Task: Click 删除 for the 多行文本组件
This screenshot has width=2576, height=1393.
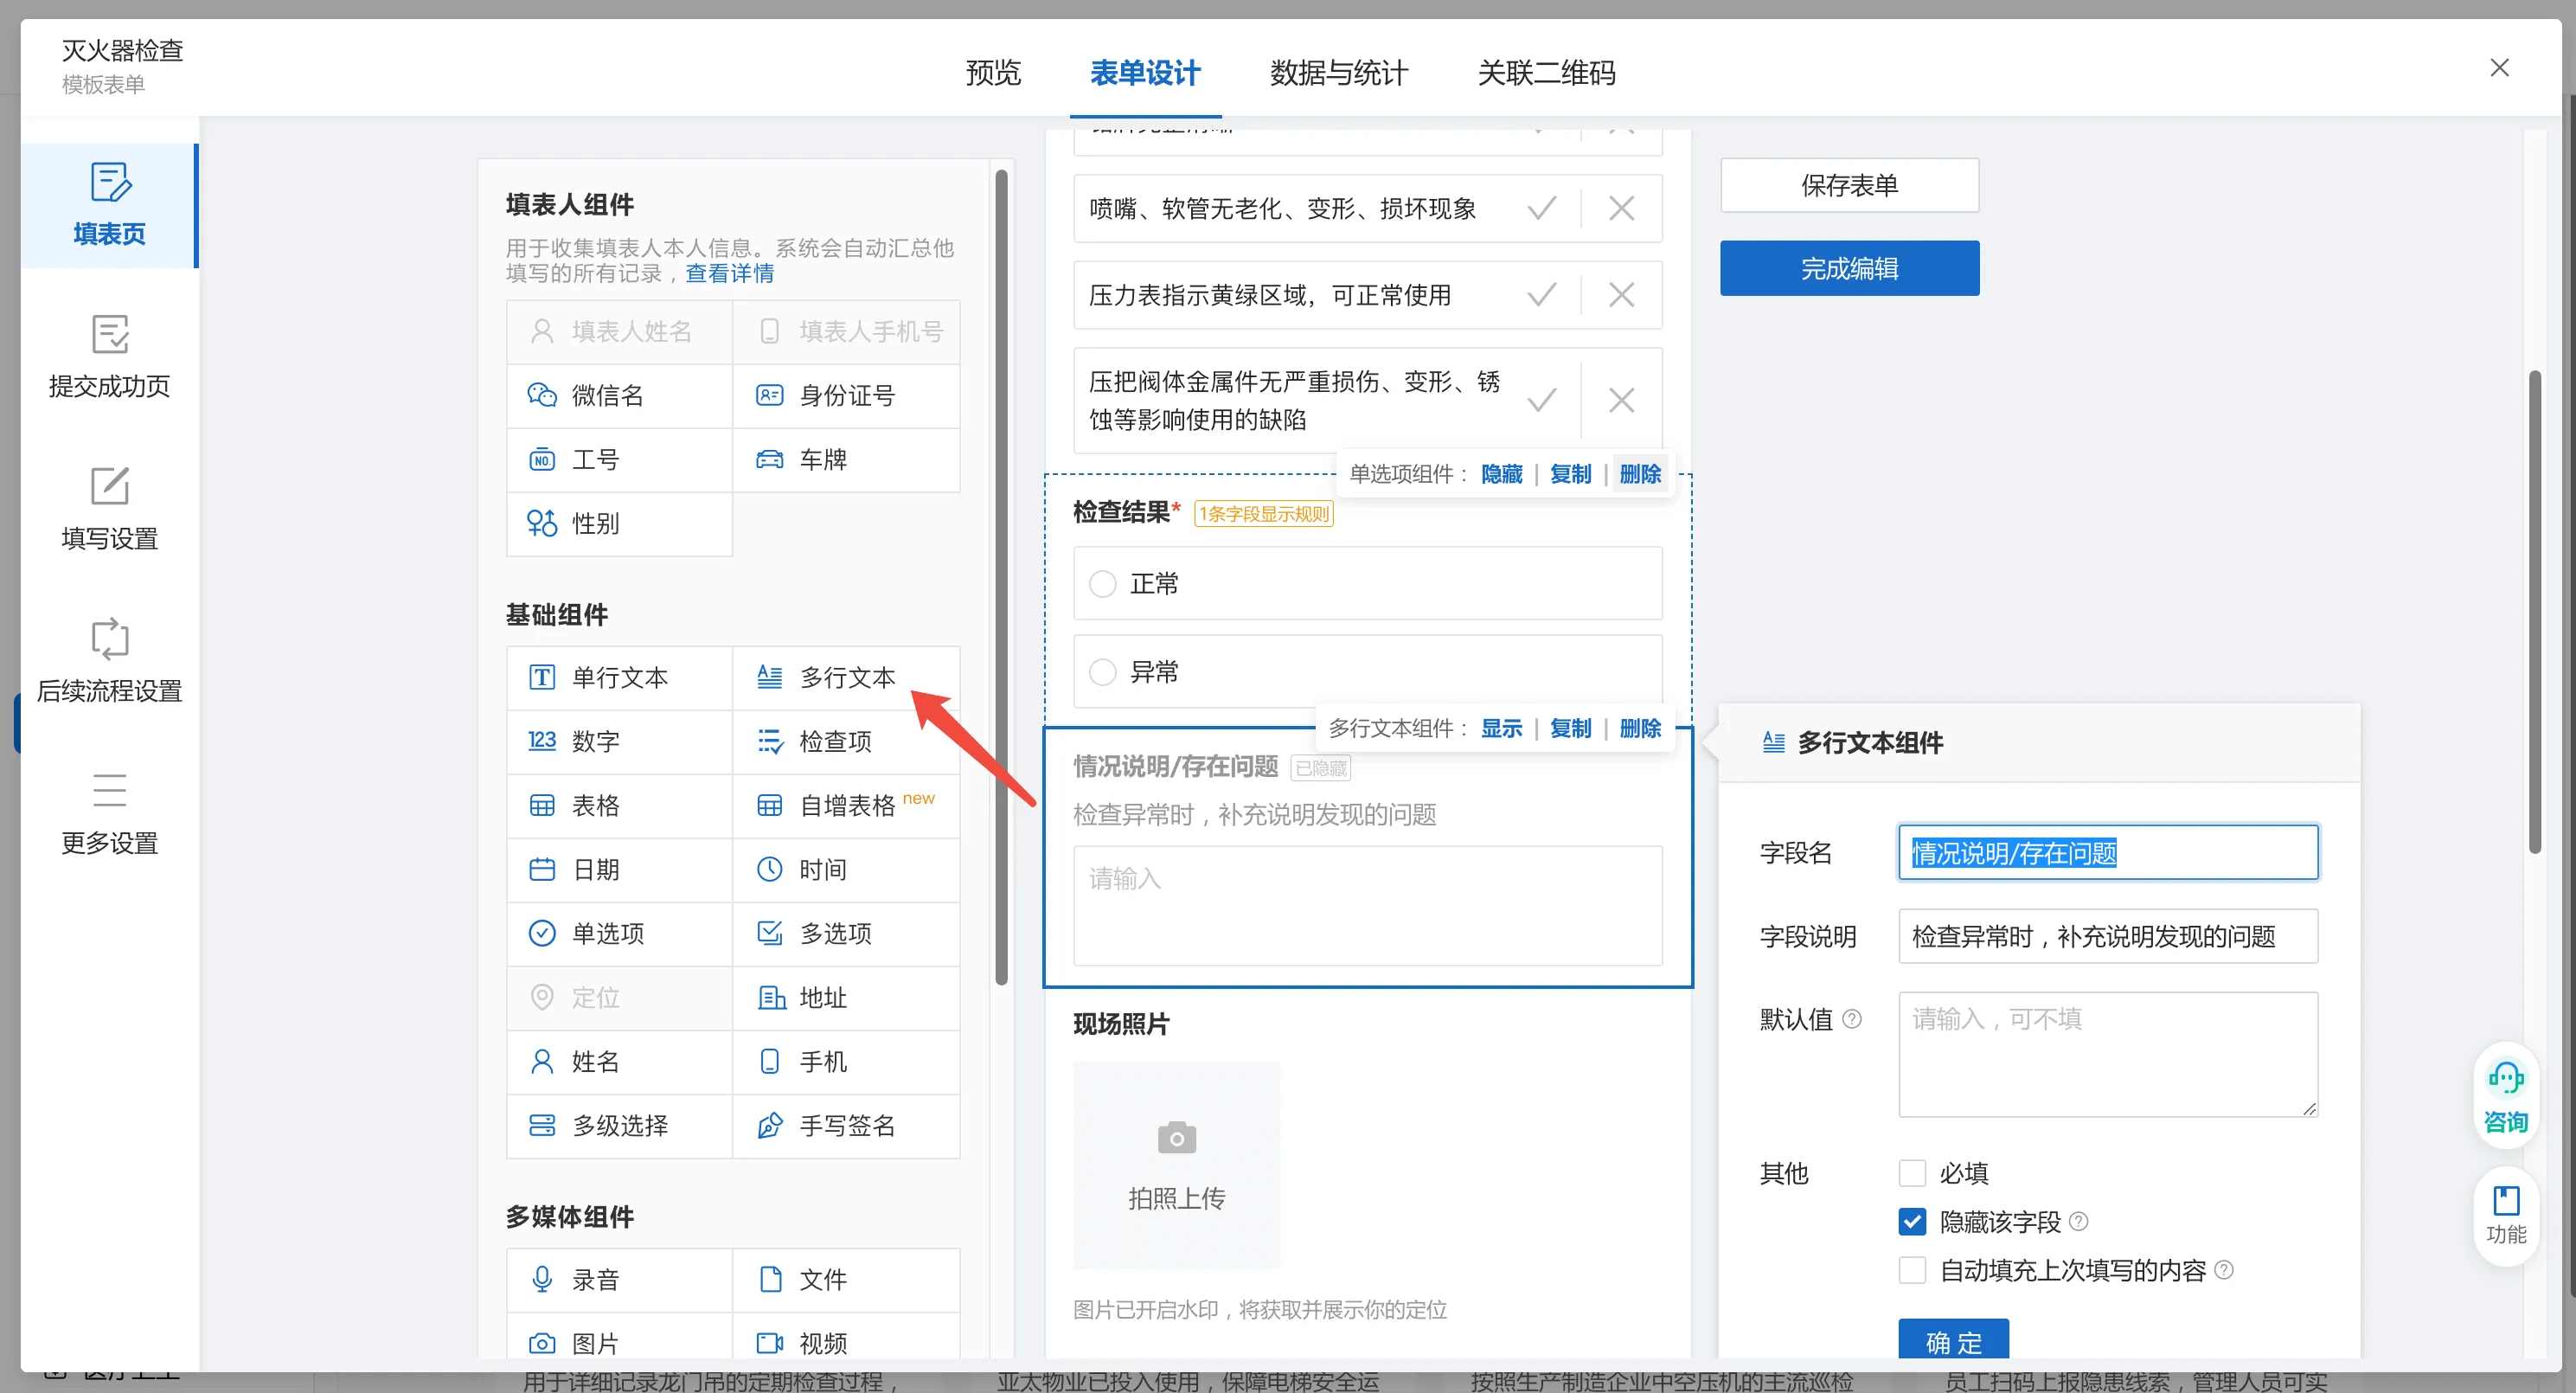Action: pyautogui.click(x=1640, y=728)
